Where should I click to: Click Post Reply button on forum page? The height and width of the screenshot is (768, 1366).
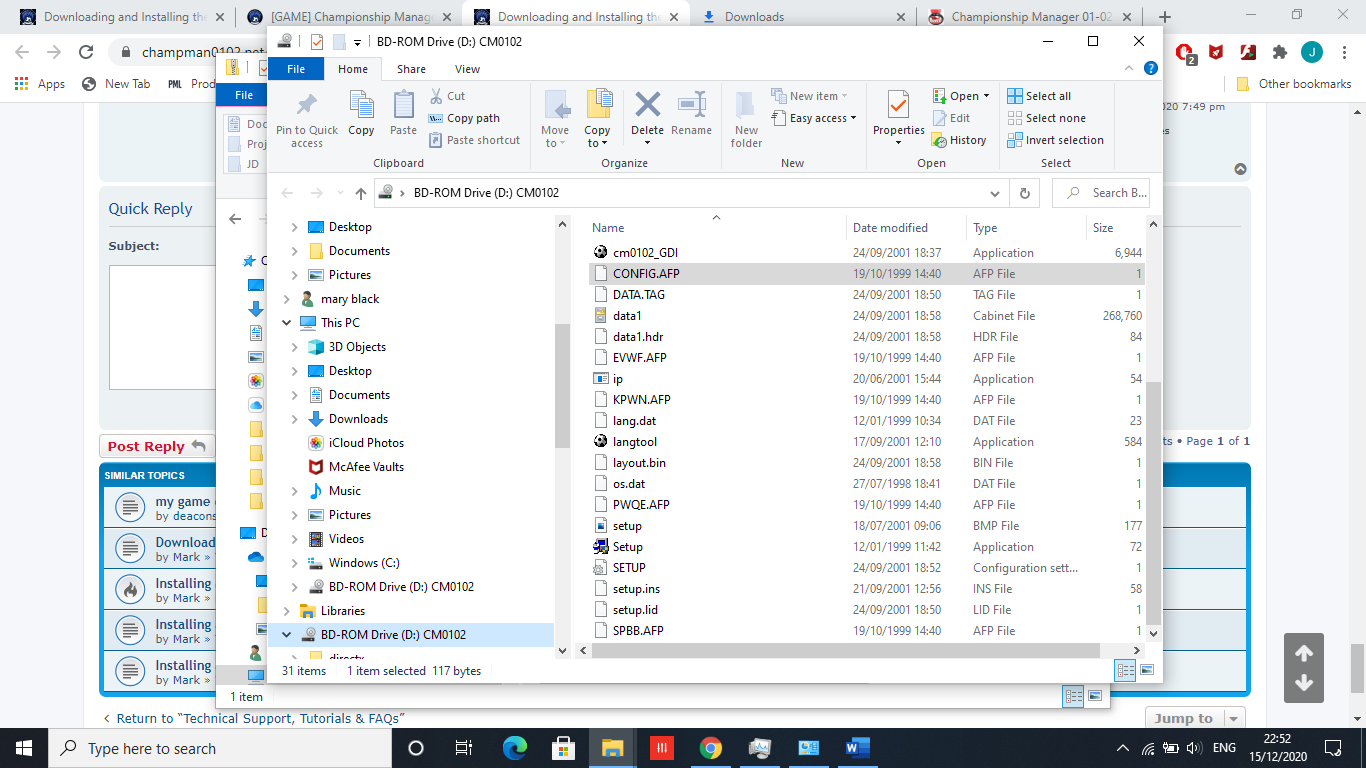[x=156, y=446]
